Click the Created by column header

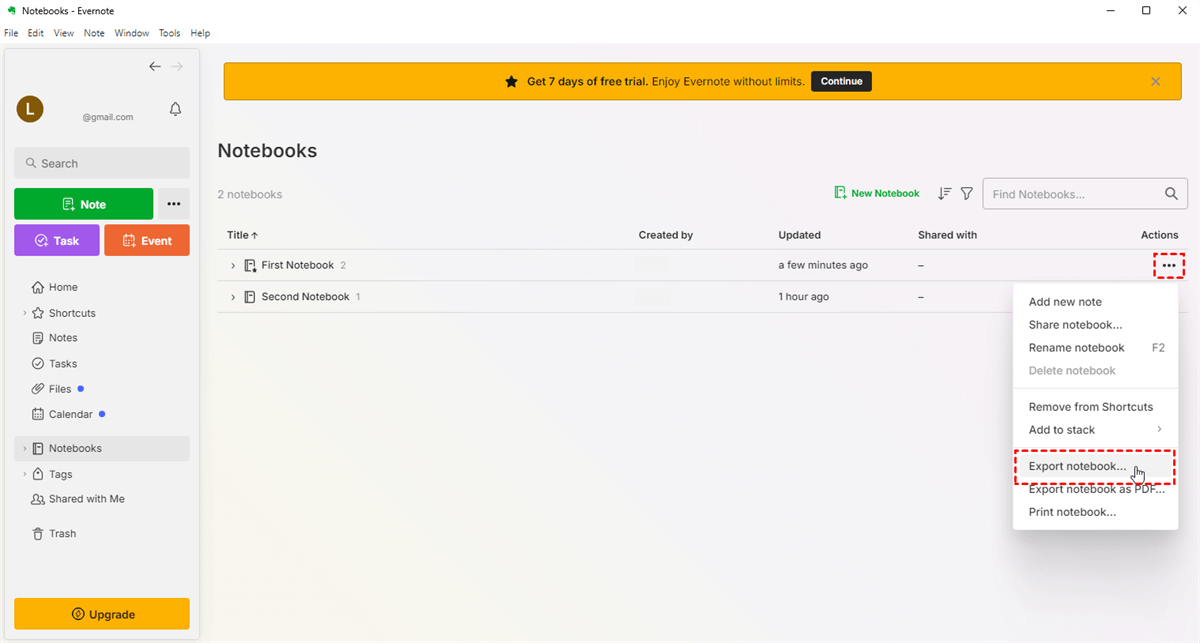coord(666,235)
